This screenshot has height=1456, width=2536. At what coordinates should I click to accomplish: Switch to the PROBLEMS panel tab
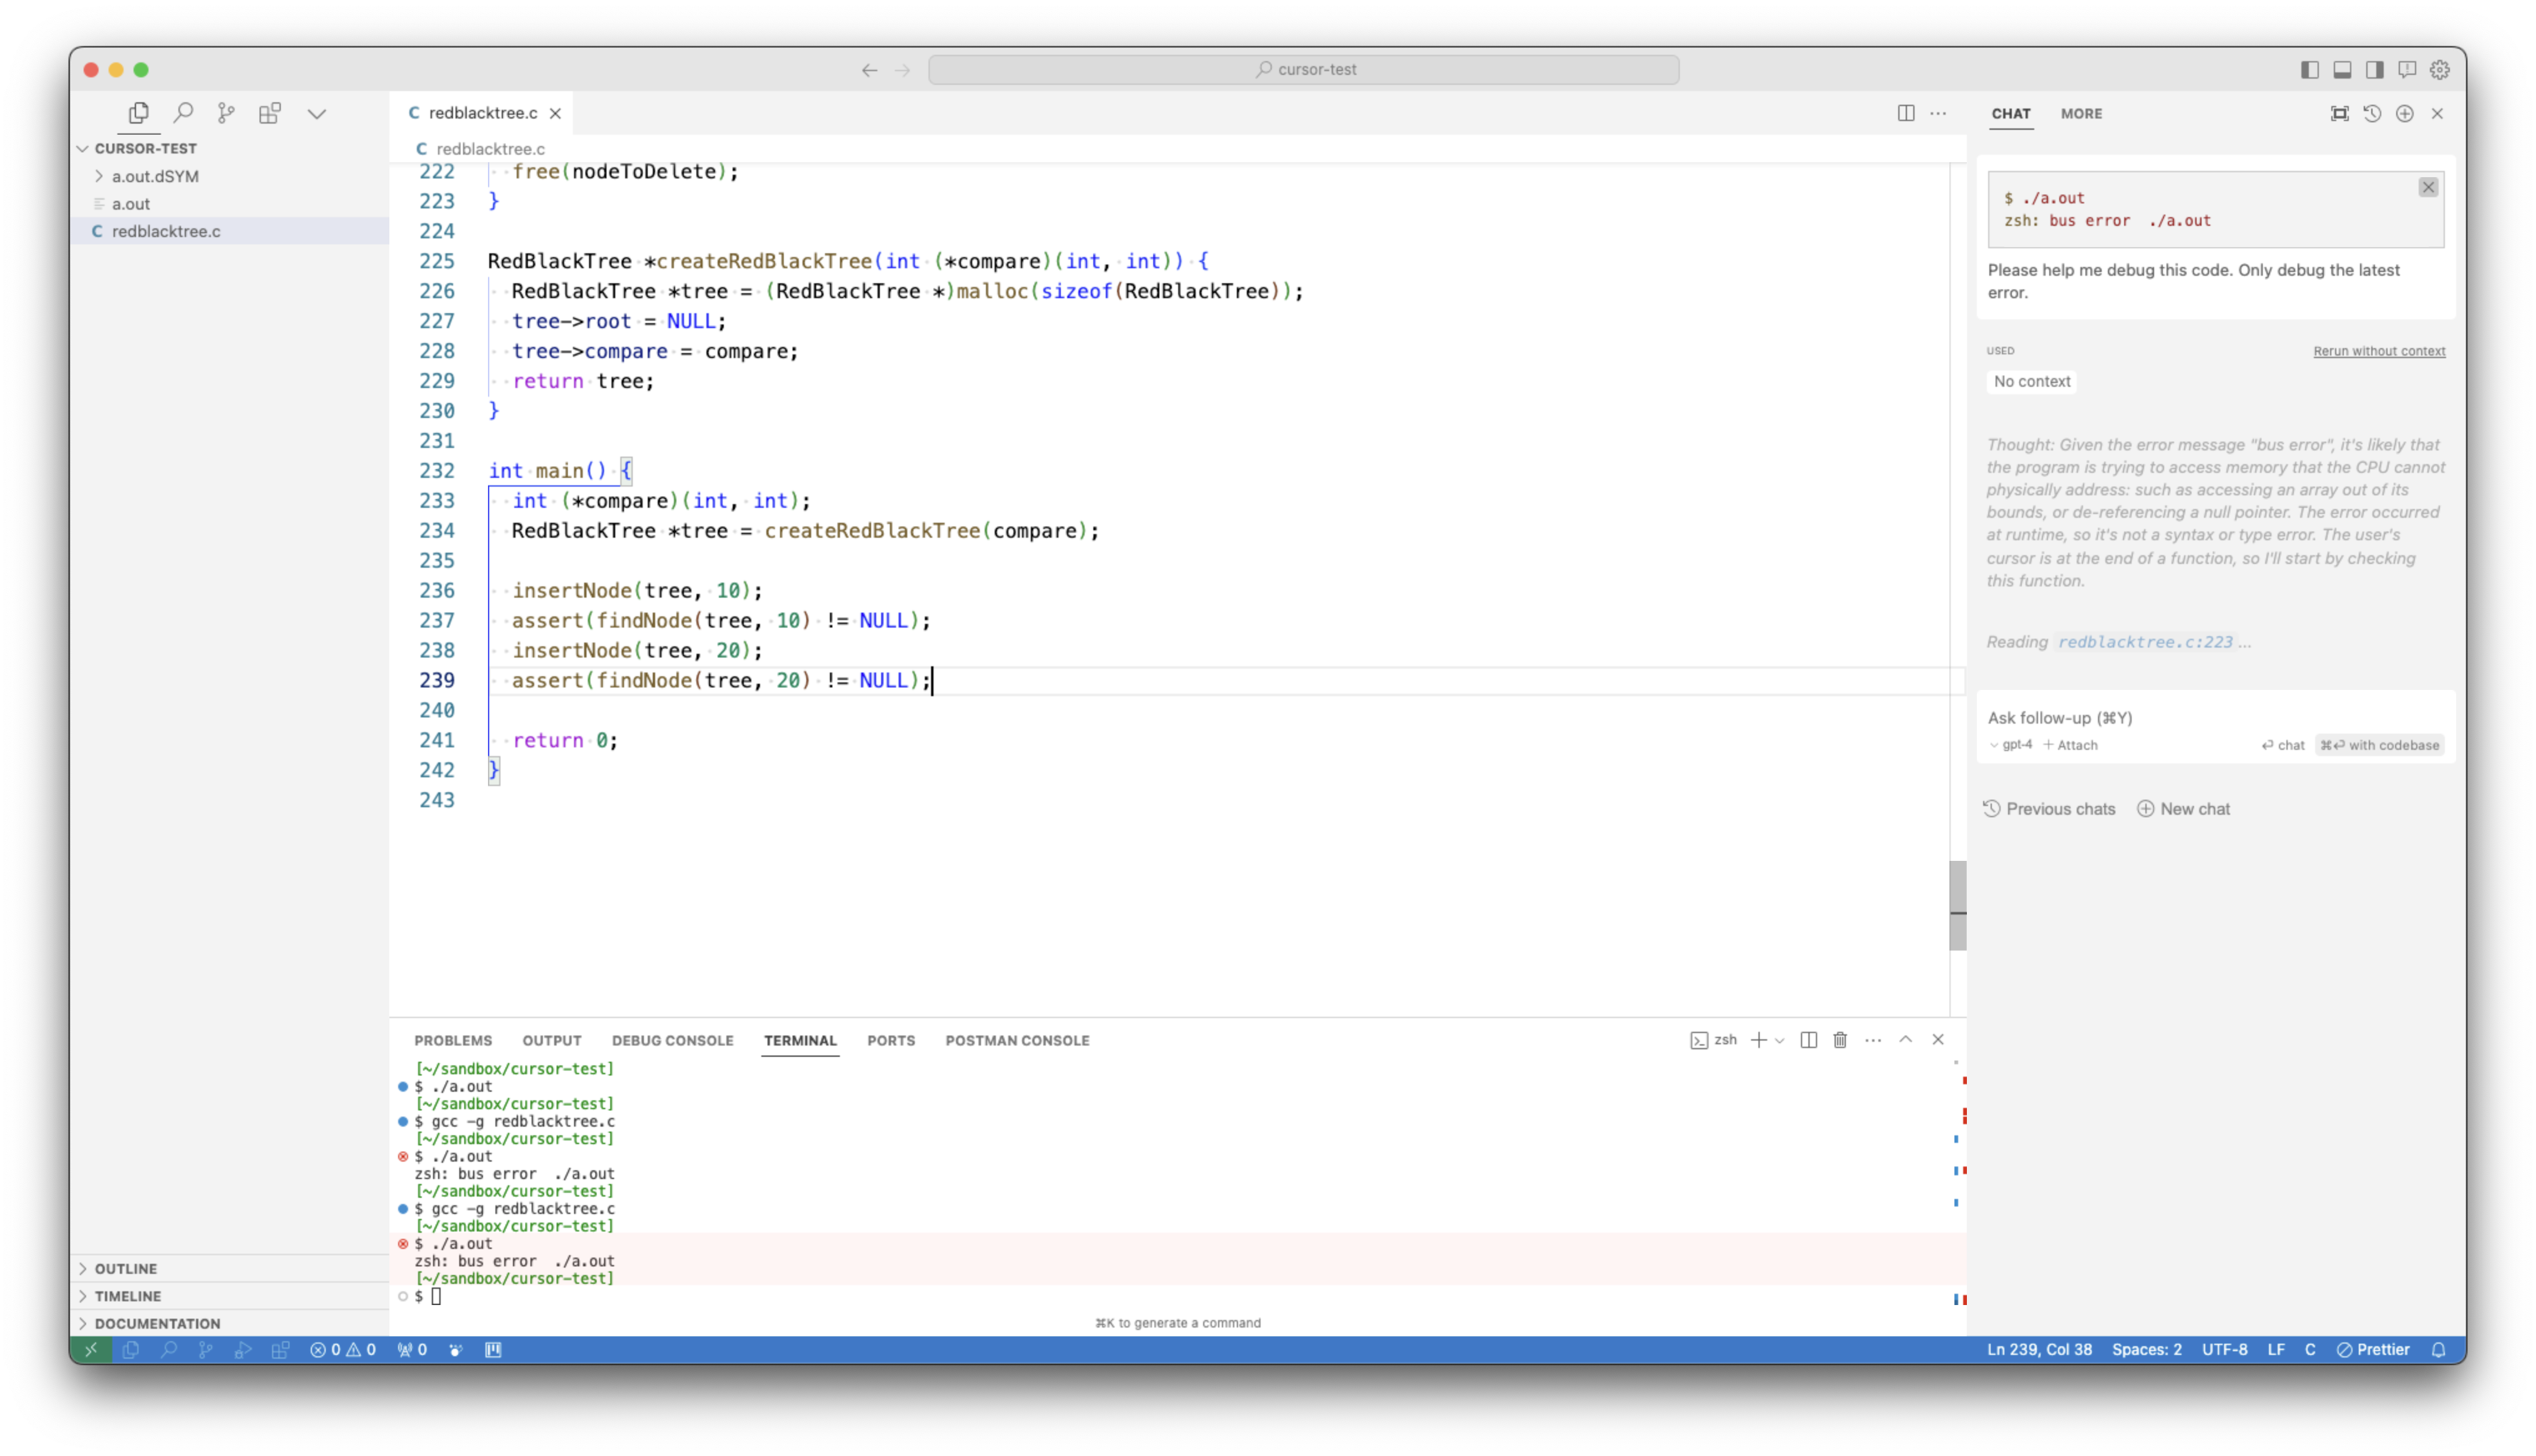(453, 1041)
